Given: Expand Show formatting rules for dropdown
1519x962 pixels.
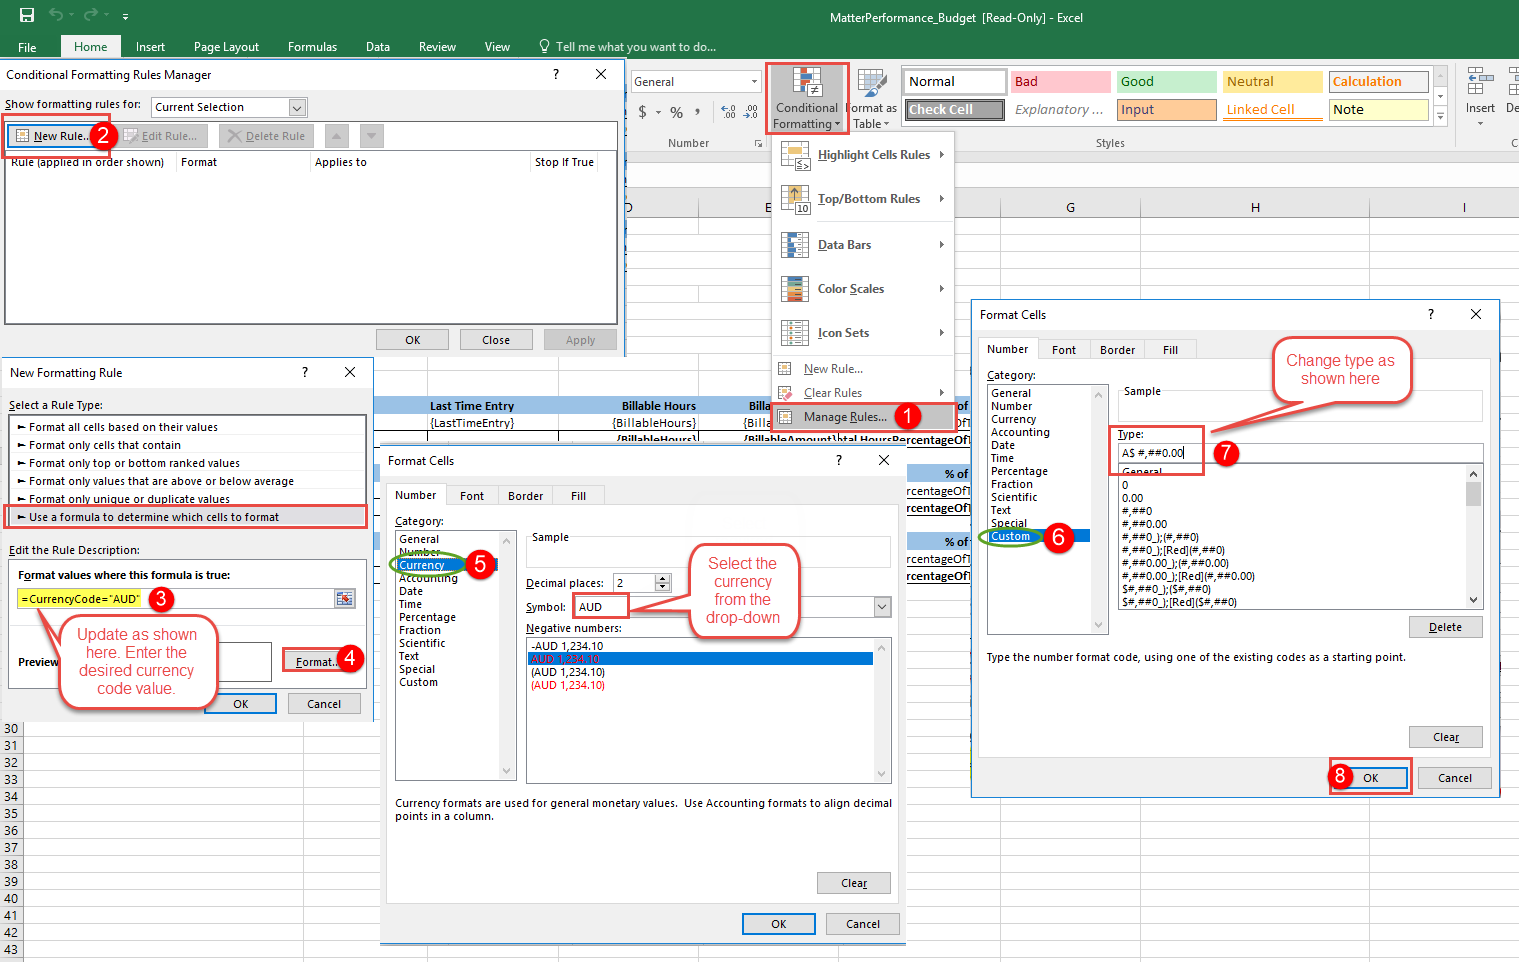Looking at the screenshot, I should click(297, 107).
